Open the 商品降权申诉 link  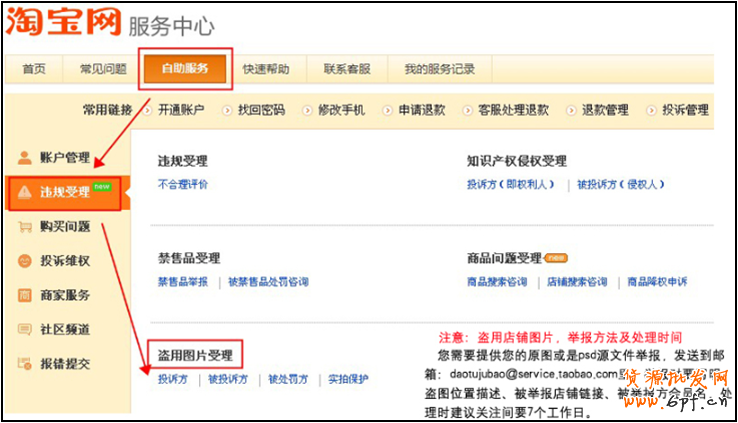tap(657, 282)
